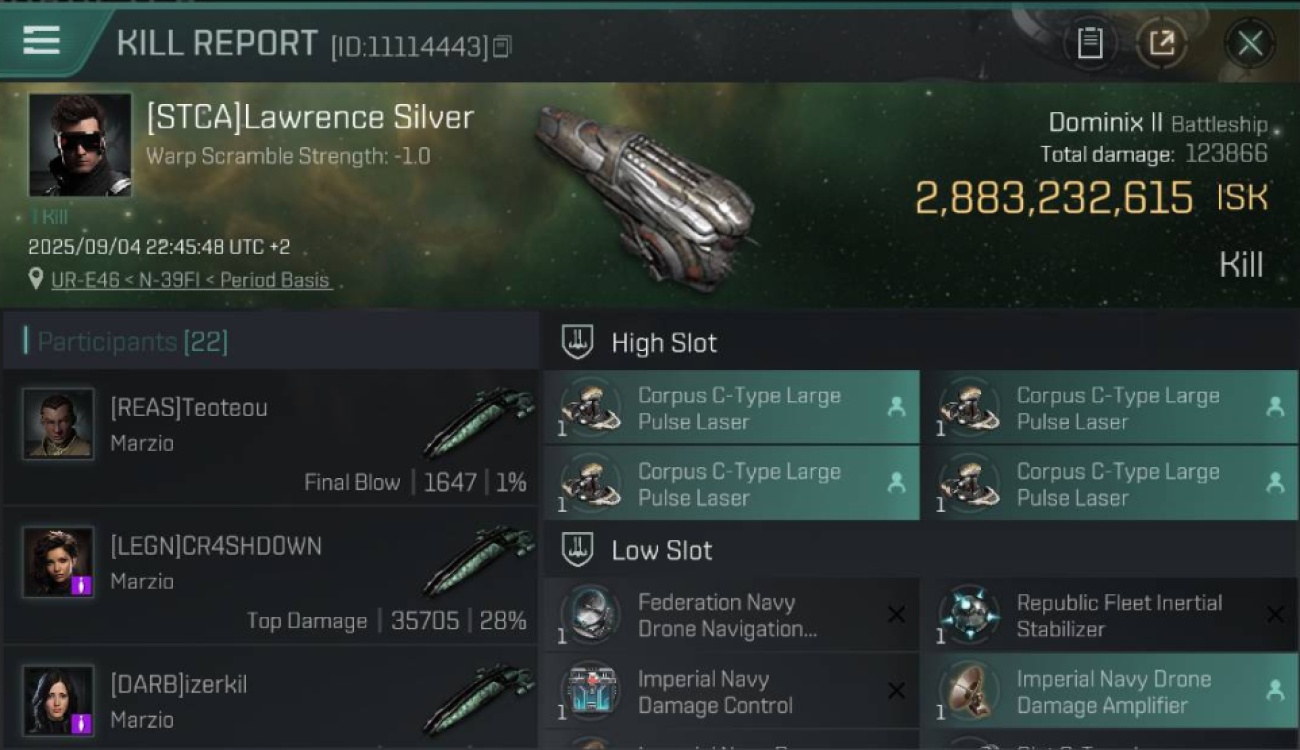Open the clipboard icon in header

point(1089,43)
